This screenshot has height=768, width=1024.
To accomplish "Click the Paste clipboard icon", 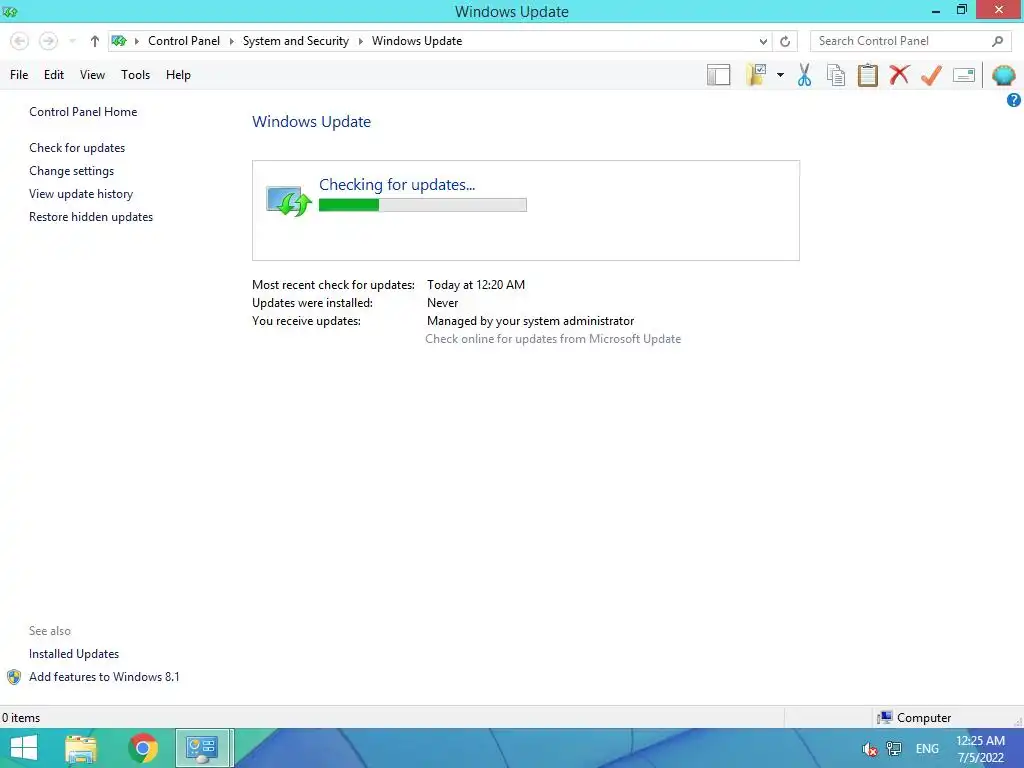I will click(868, 75).
